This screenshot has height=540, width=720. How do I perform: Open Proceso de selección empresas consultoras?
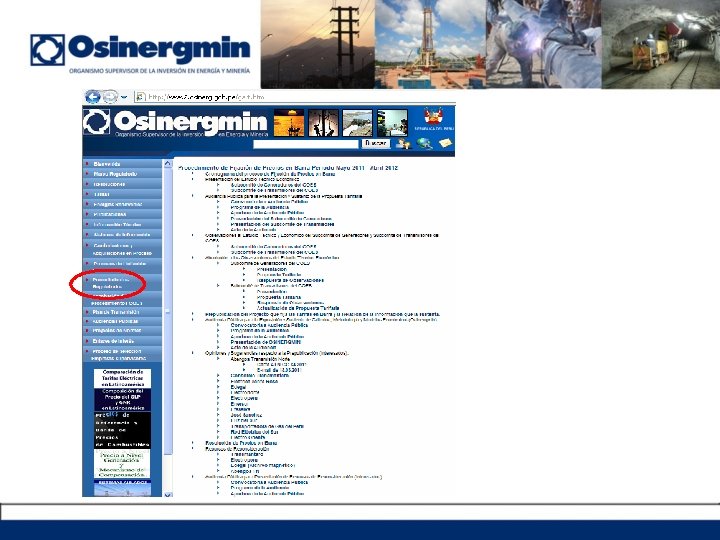pos(123,354)
